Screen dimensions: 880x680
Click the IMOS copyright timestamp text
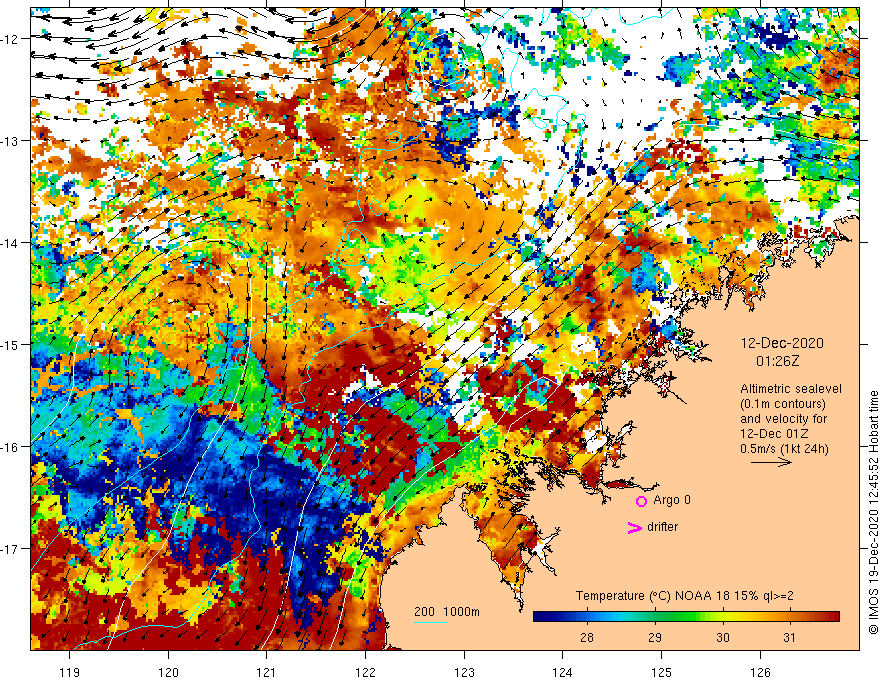point(873,513)
